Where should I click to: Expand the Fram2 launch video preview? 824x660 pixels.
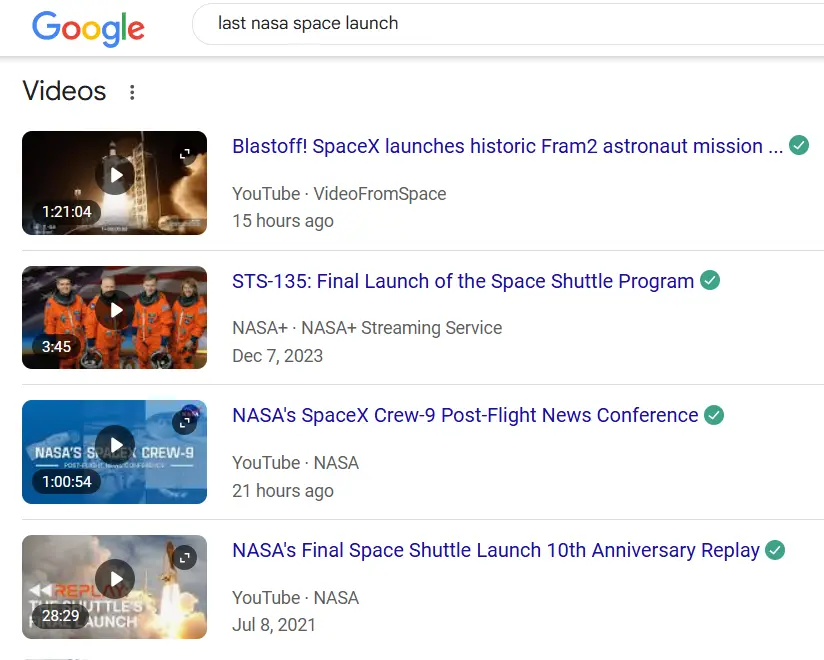coord(185,154)
